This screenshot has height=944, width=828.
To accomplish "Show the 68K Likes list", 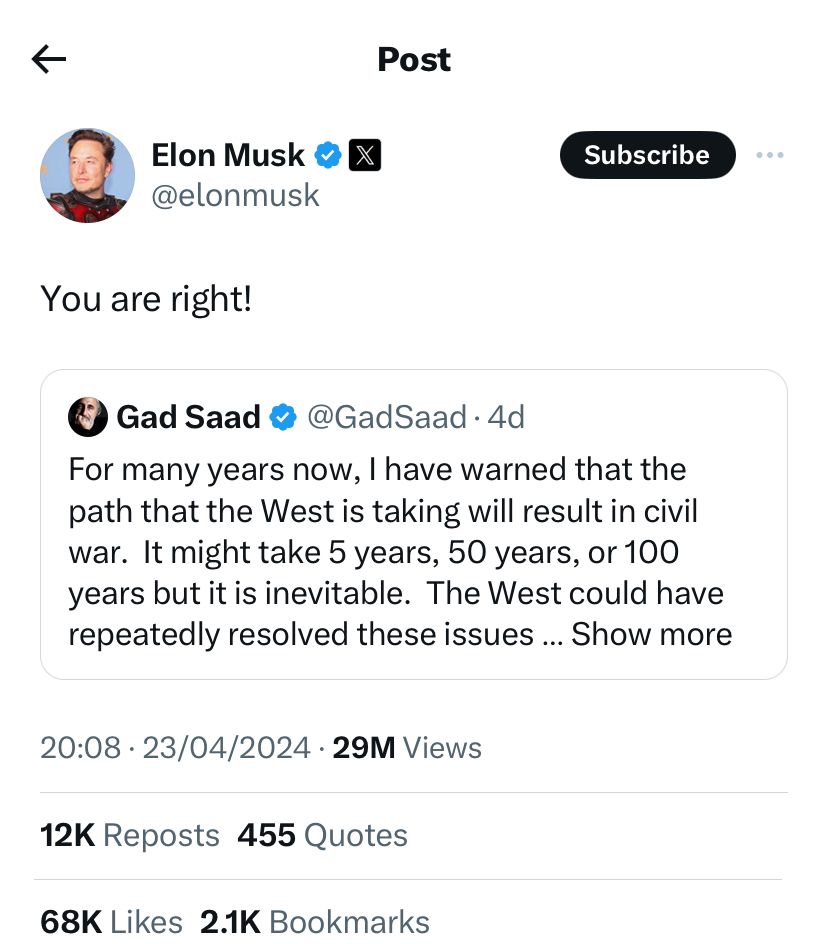I will coord(111,921).
